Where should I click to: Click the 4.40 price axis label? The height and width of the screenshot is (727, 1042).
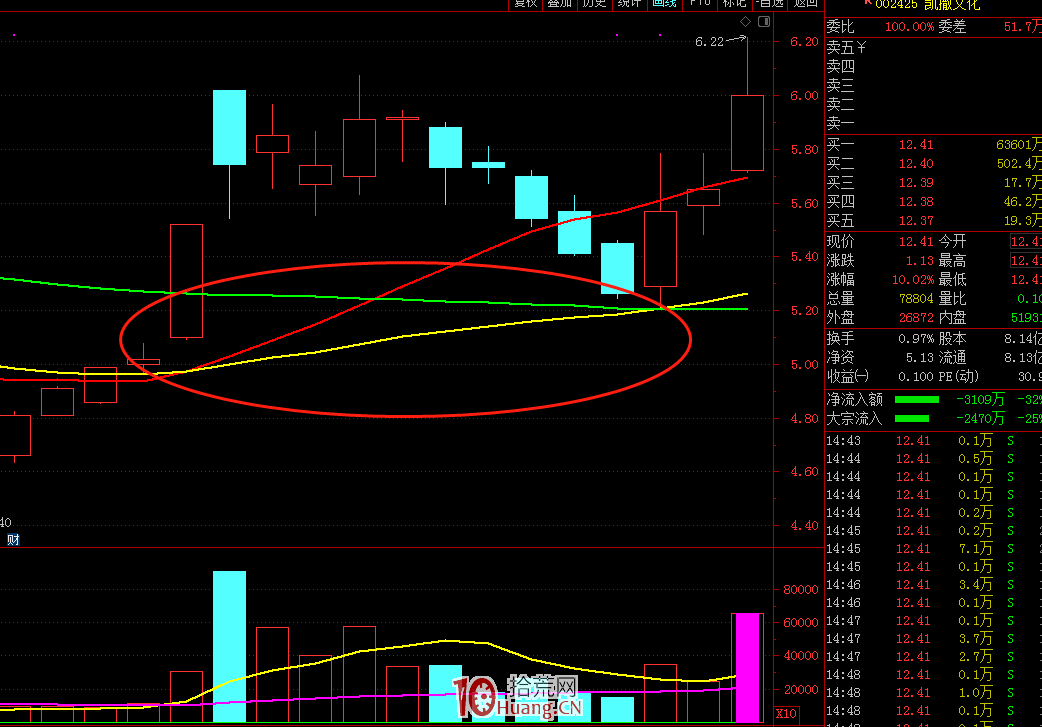pos(804,526)
